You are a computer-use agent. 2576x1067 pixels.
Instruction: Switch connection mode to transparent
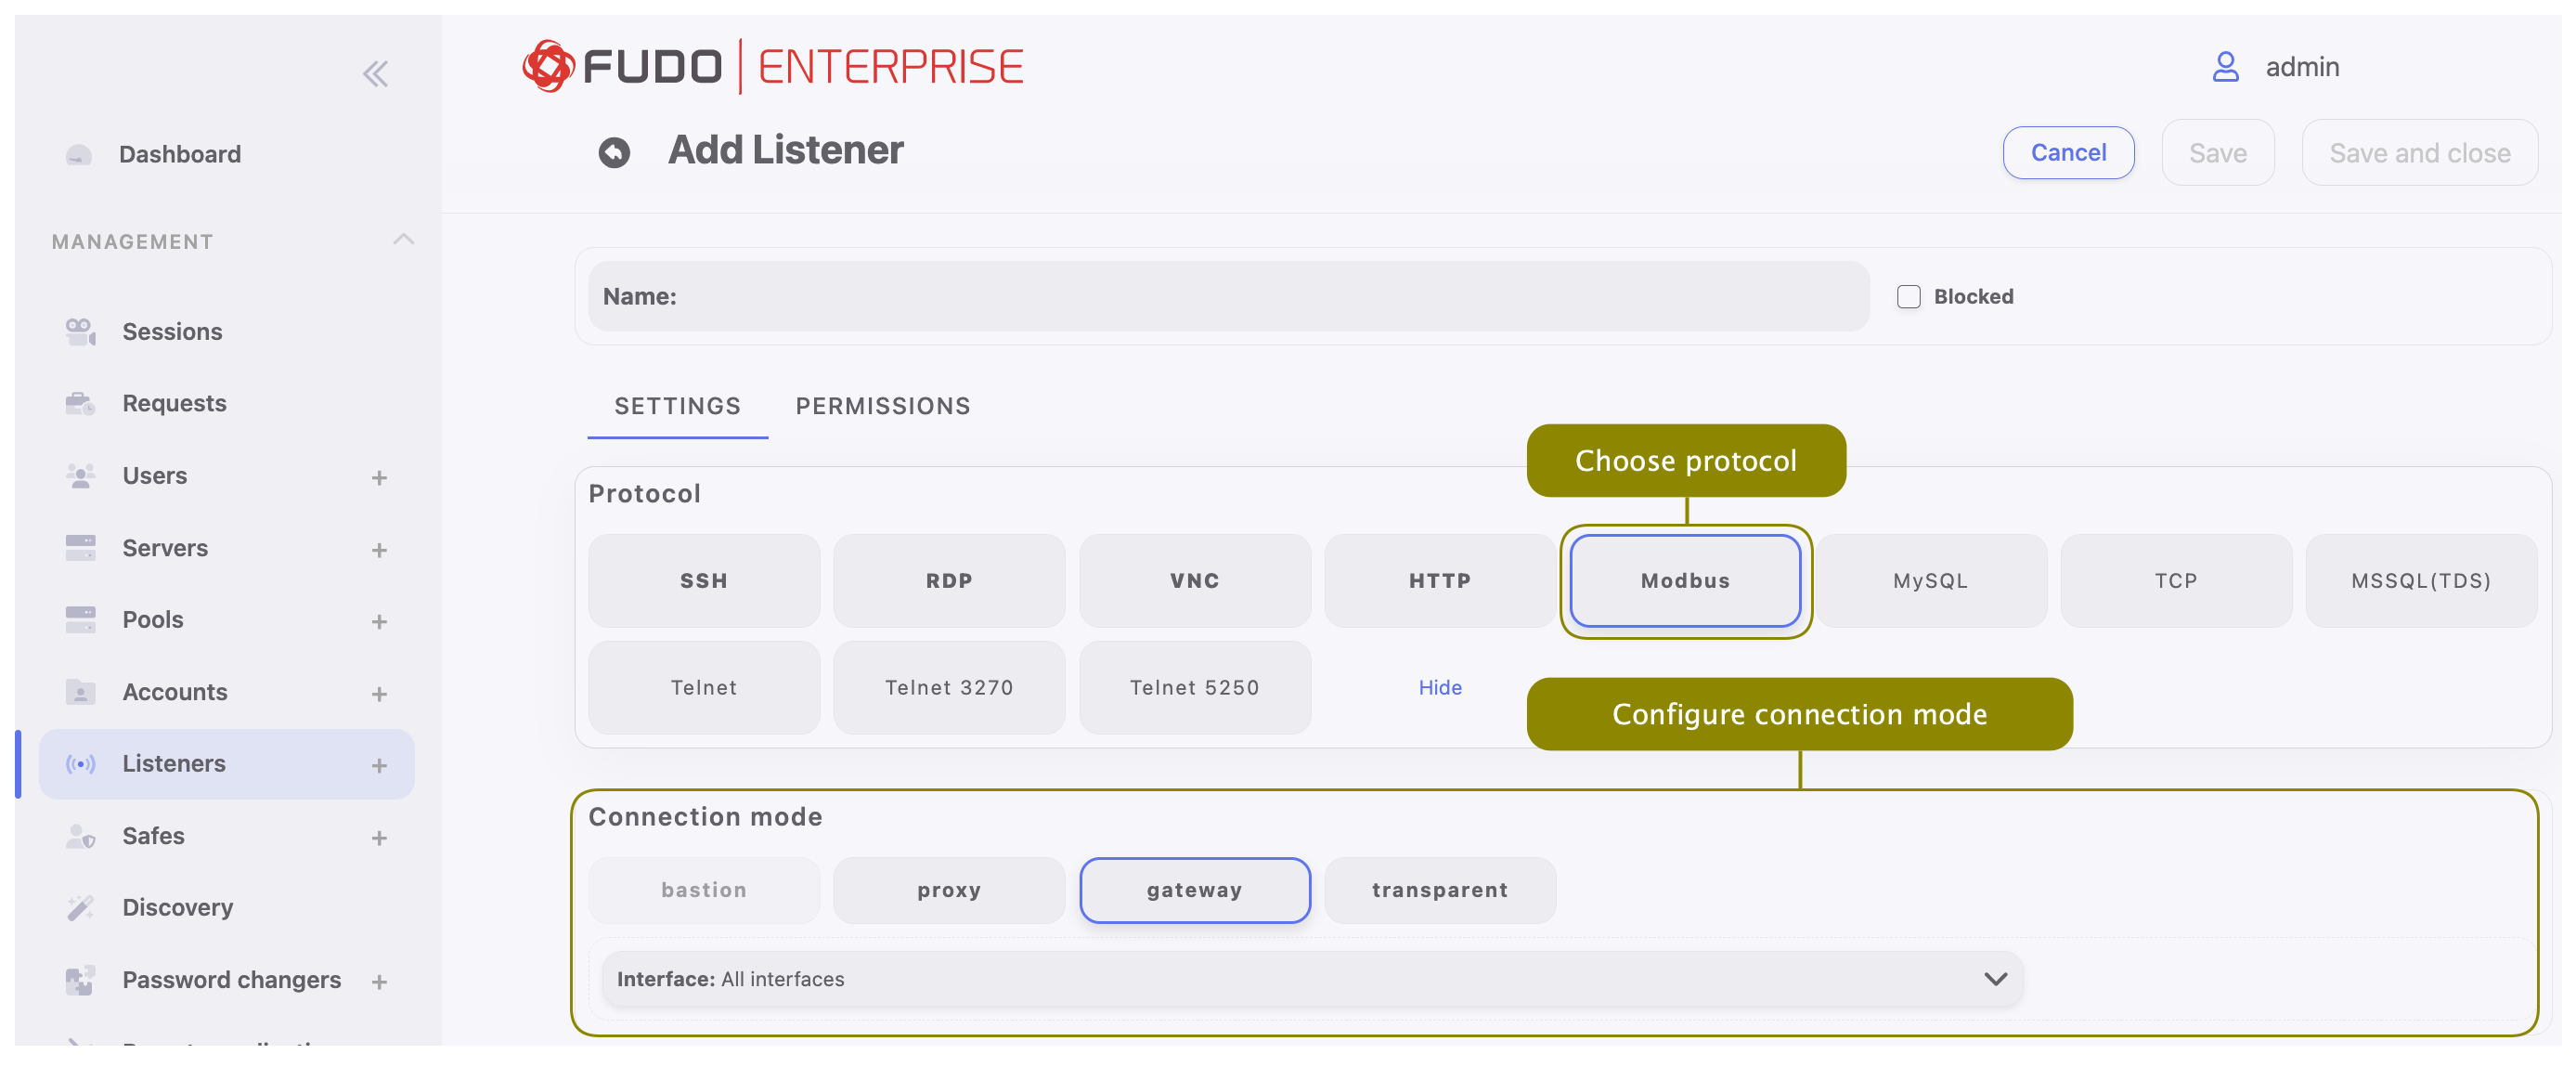1439,890
